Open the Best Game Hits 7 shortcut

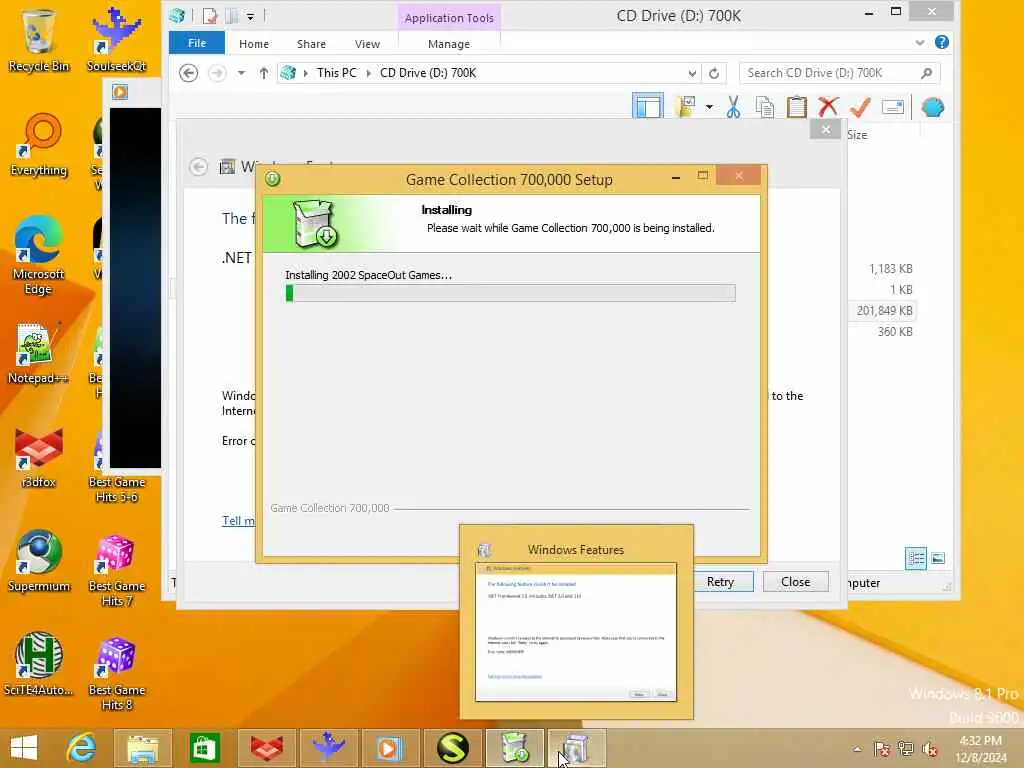click(x=117, y=571)
